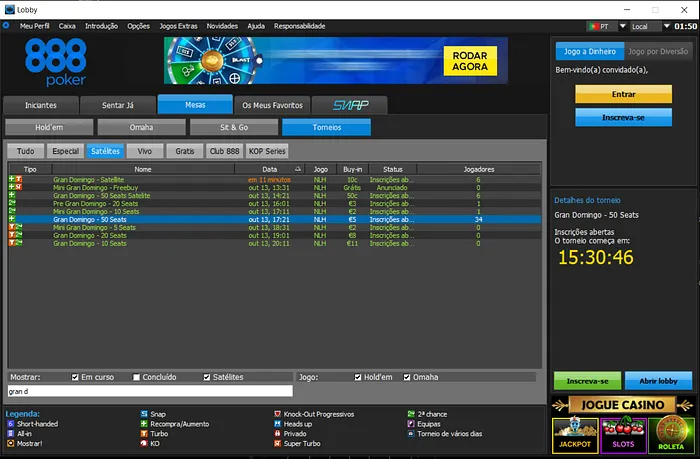The height and width of the screenshot is (459, 700).
Task: Open the PT language dropdown arrow
Action: (x=622, y=26)
